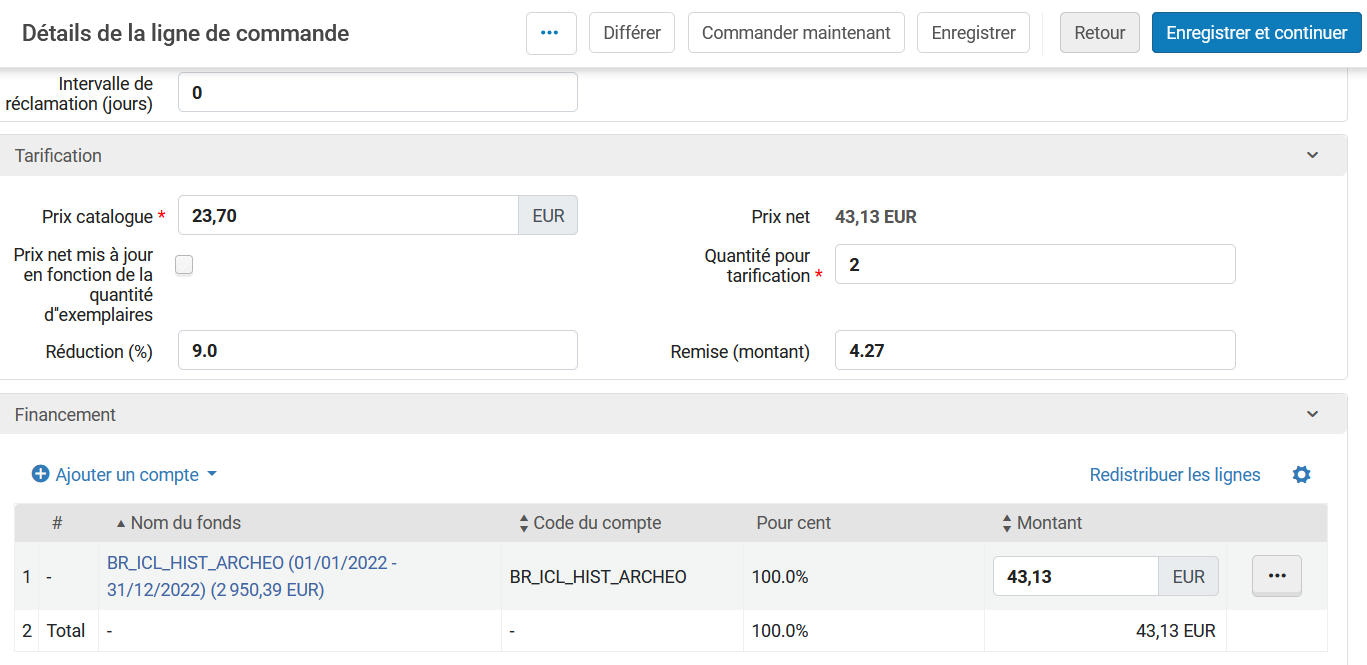Click the plus icon to add an account

point(40,475)
